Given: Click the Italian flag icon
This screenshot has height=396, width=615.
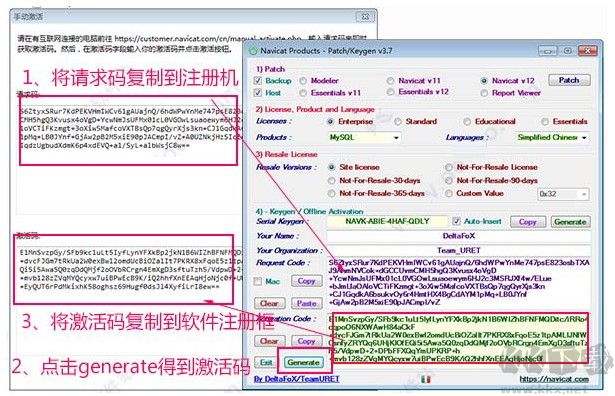Looking at the screenshot, I should click(x=426, y=379).
